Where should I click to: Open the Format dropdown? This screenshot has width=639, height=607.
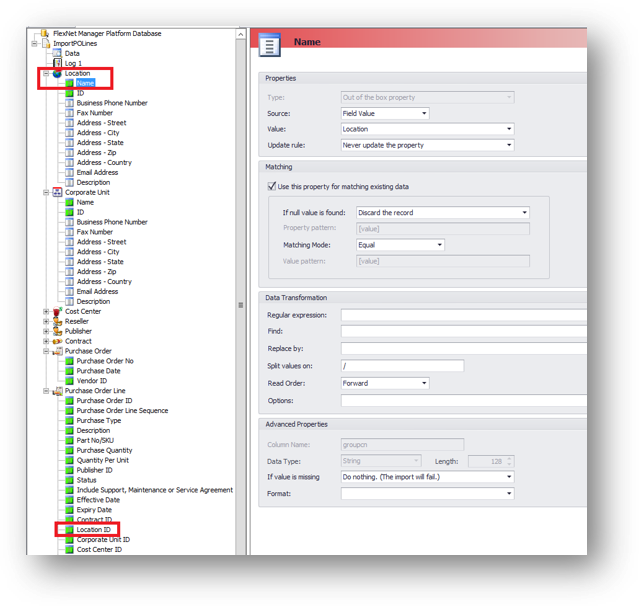[x=427, y=493]
